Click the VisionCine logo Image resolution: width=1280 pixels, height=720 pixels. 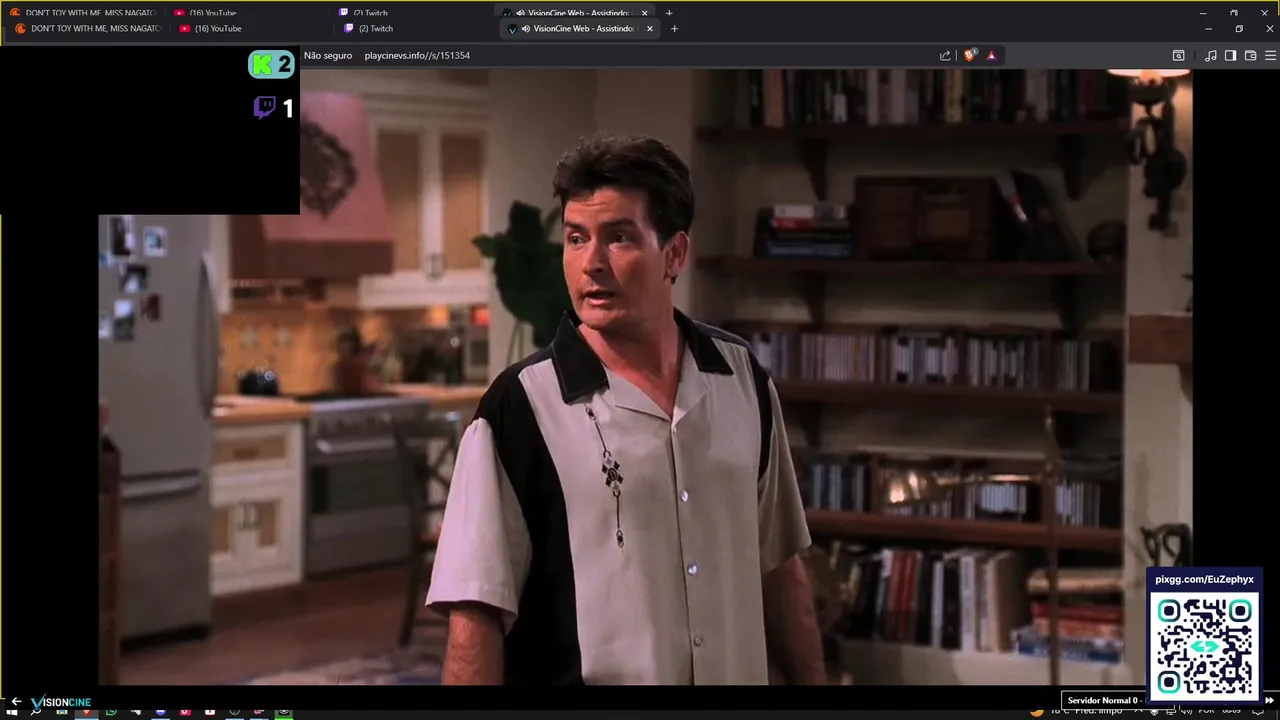61,702
